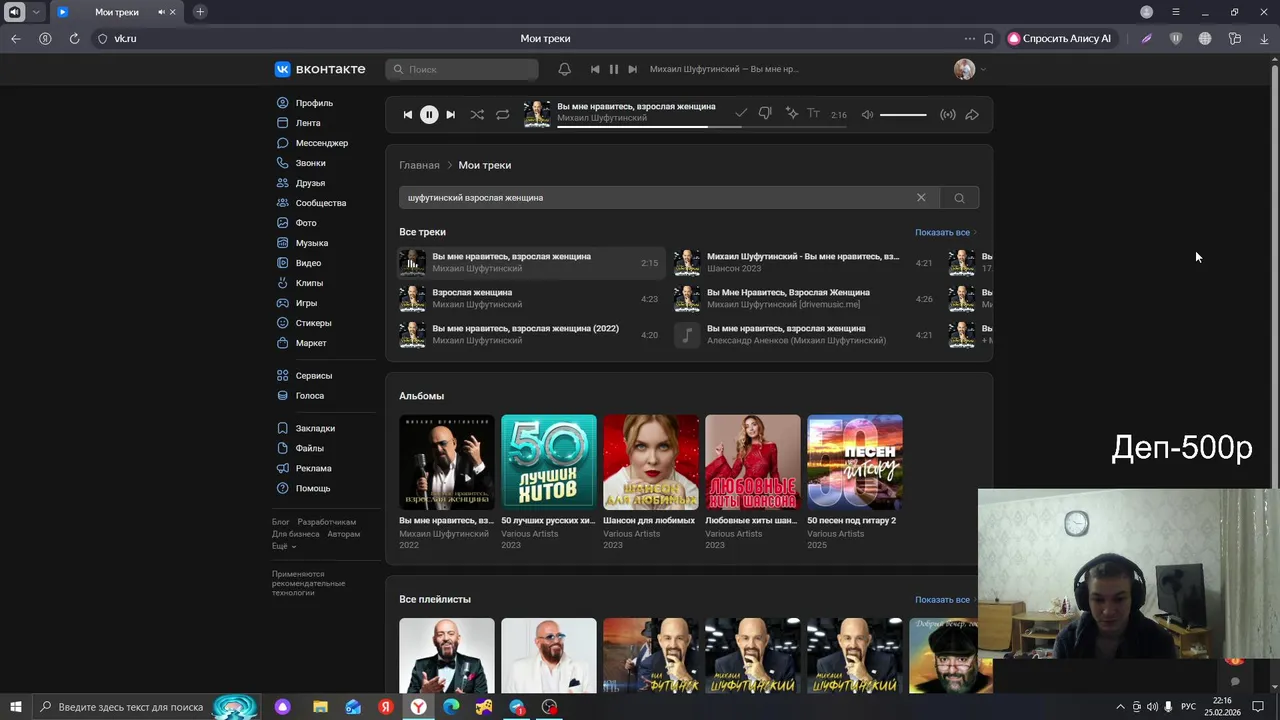Viewport: 1280px width, 720px height.
Task: Pause playback in the main player bar
Action: 429,114
